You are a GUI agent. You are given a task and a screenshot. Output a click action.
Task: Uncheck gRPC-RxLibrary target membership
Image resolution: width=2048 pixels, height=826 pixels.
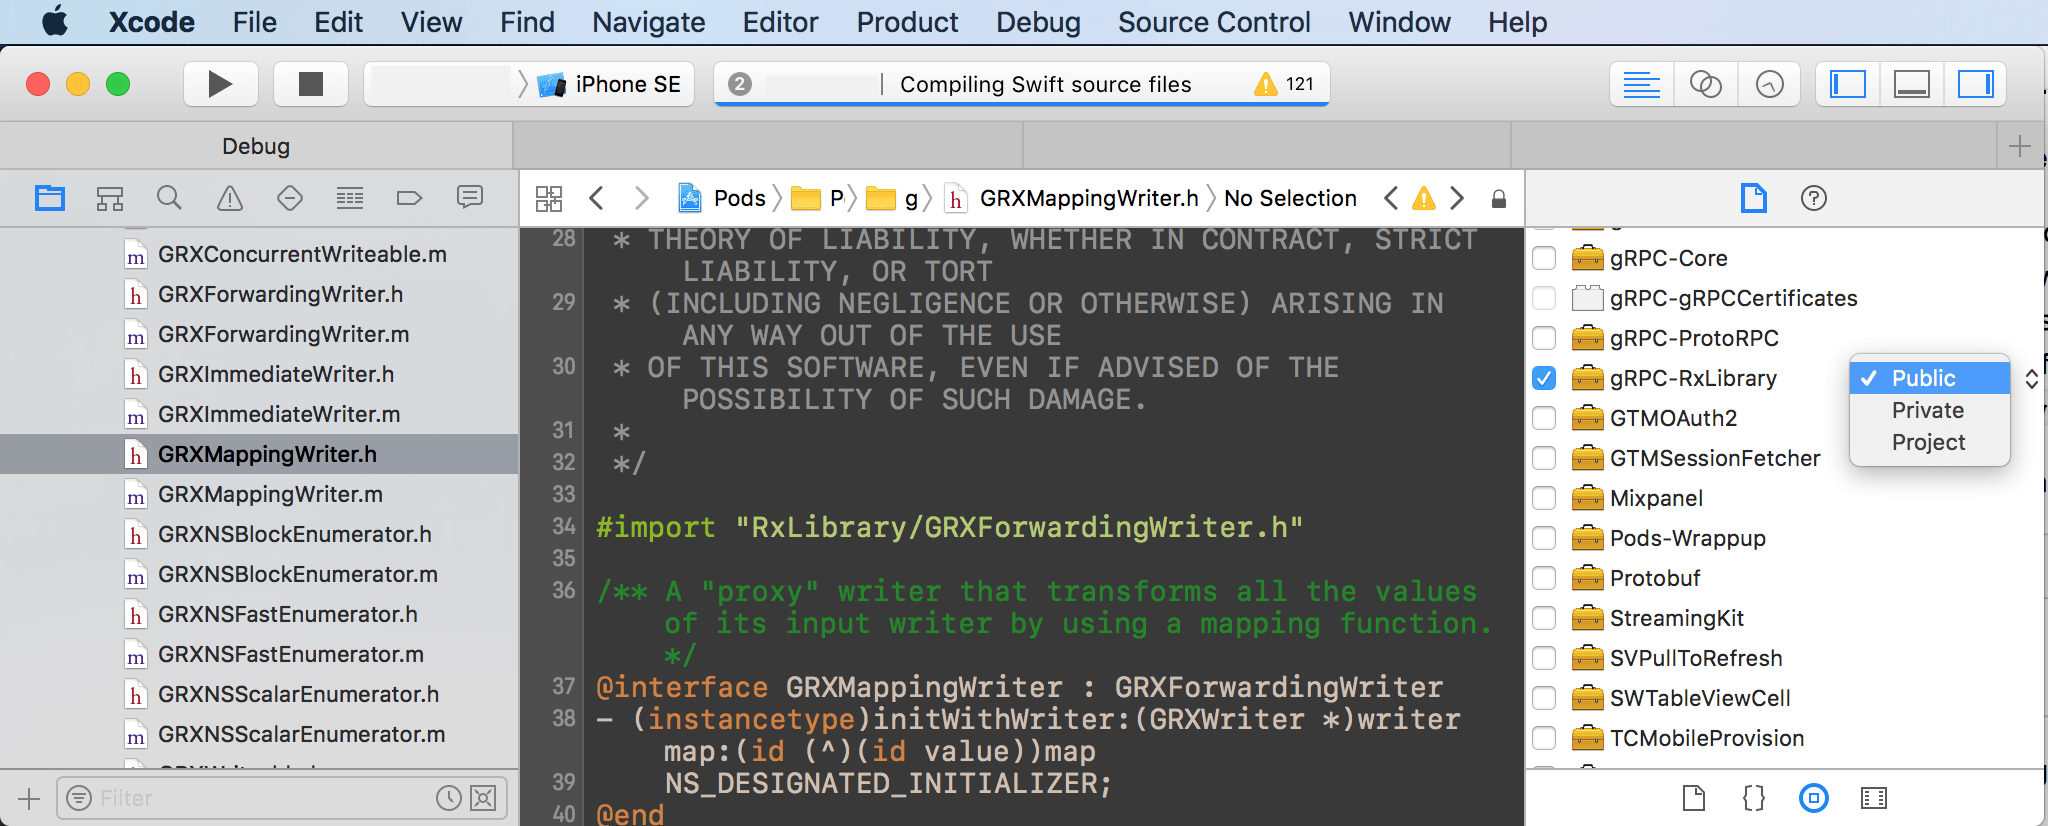tap(1544, 378)
